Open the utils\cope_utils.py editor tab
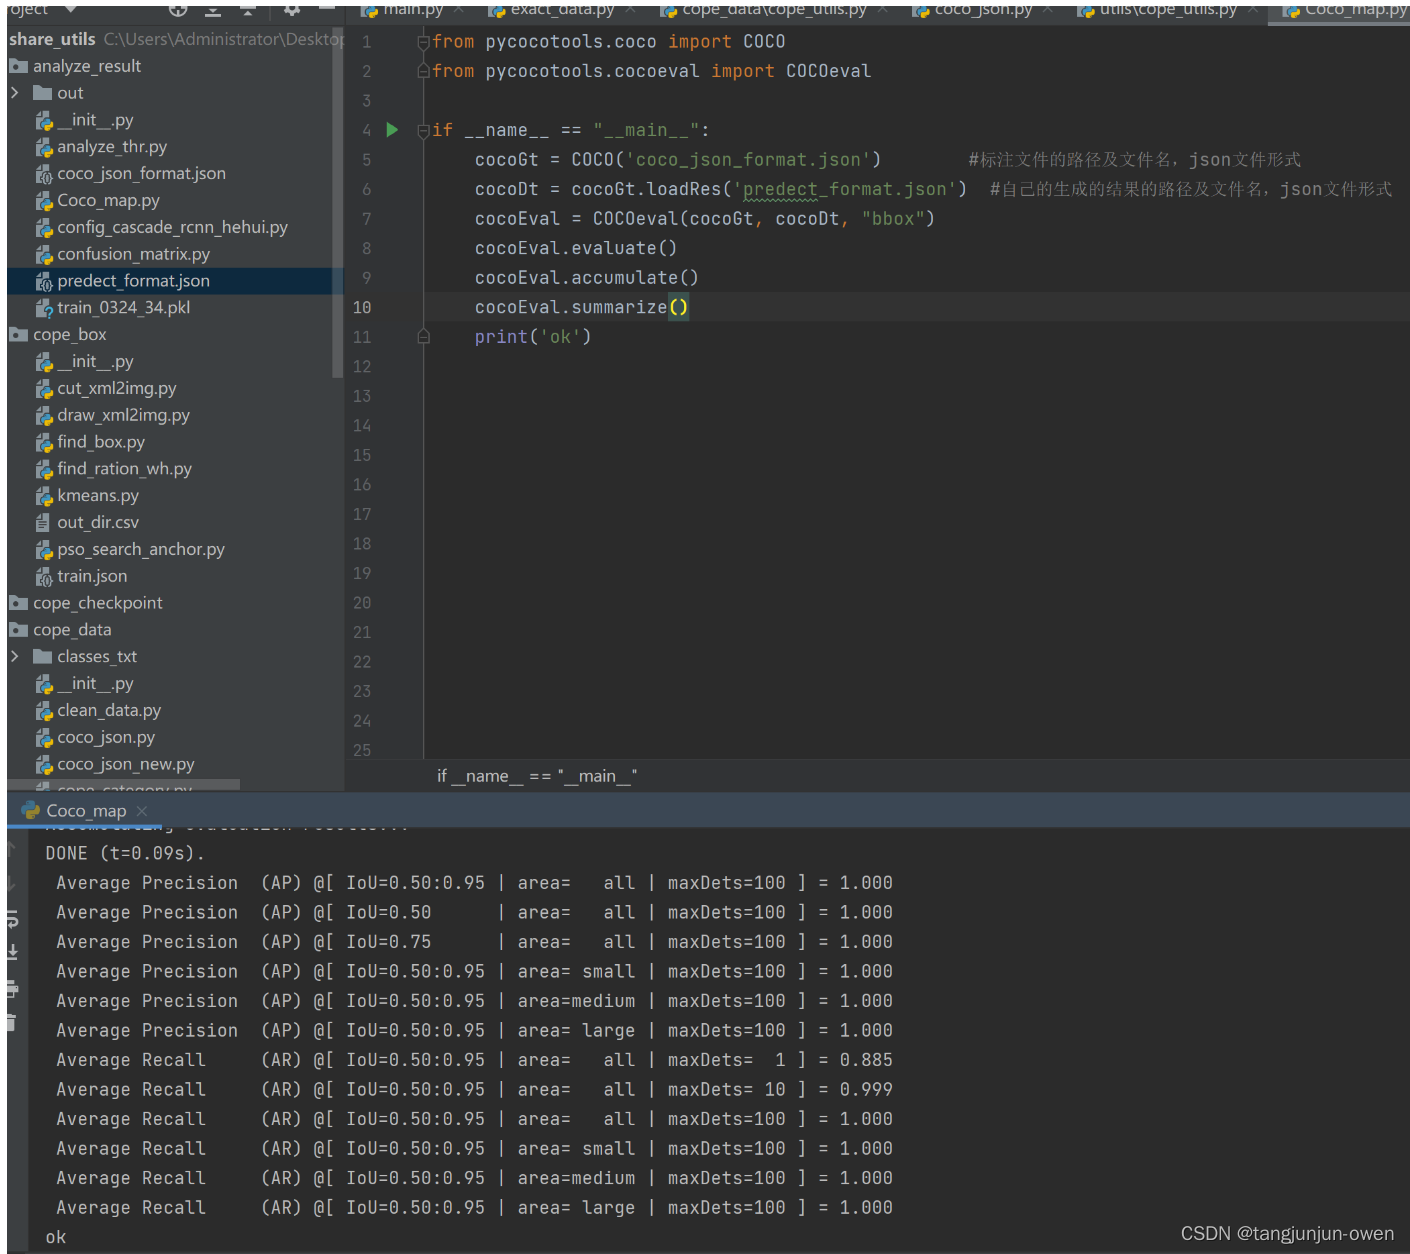The image size is (1410, 1254). click(1168, 10)
